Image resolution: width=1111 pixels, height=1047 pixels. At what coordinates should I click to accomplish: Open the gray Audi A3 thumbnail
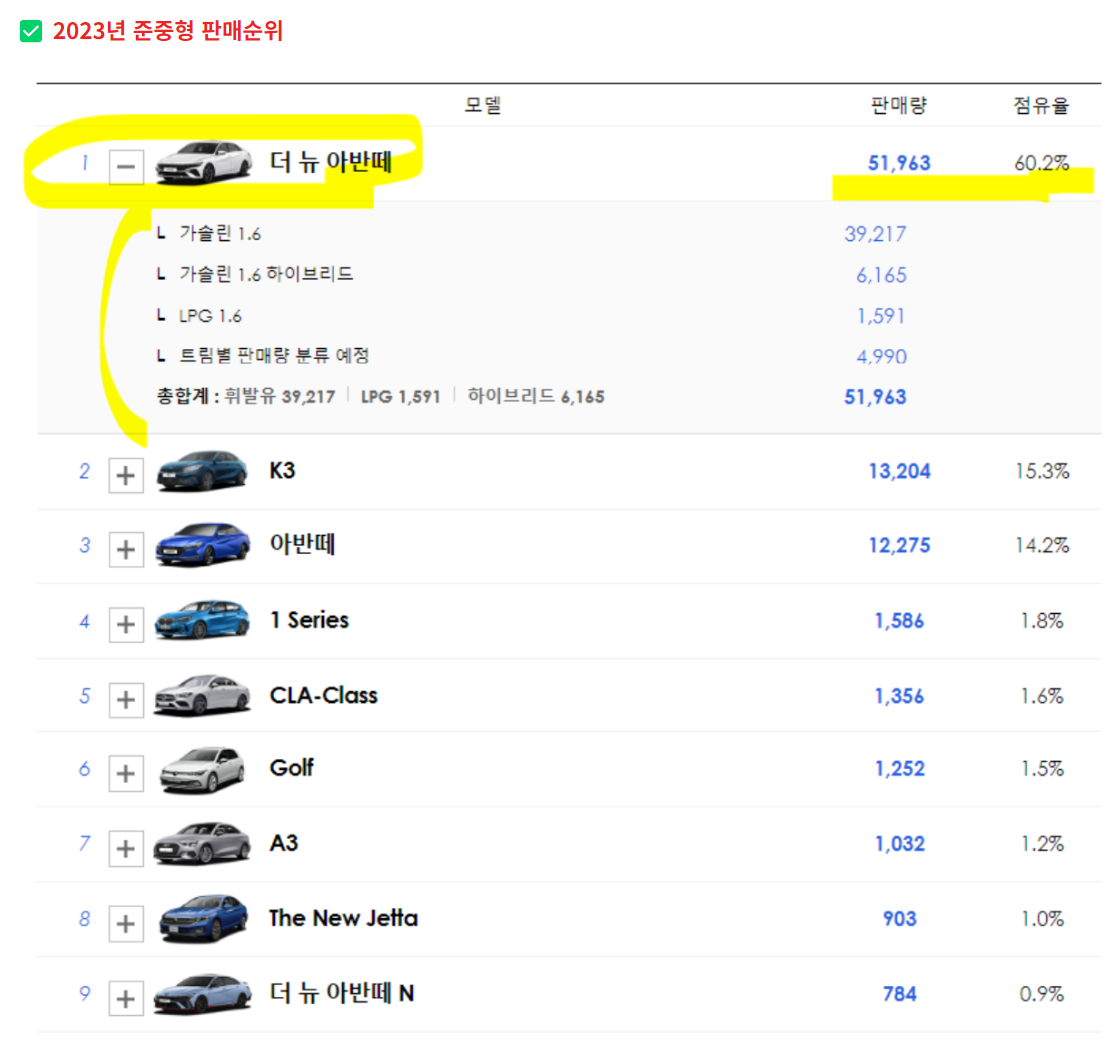(203, 844)
